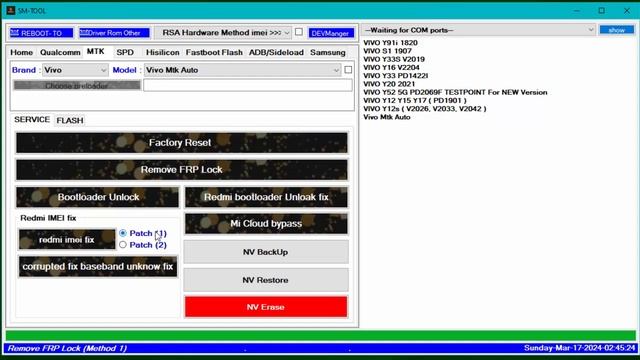Select the Patch (2) radio button

point(123,245)
